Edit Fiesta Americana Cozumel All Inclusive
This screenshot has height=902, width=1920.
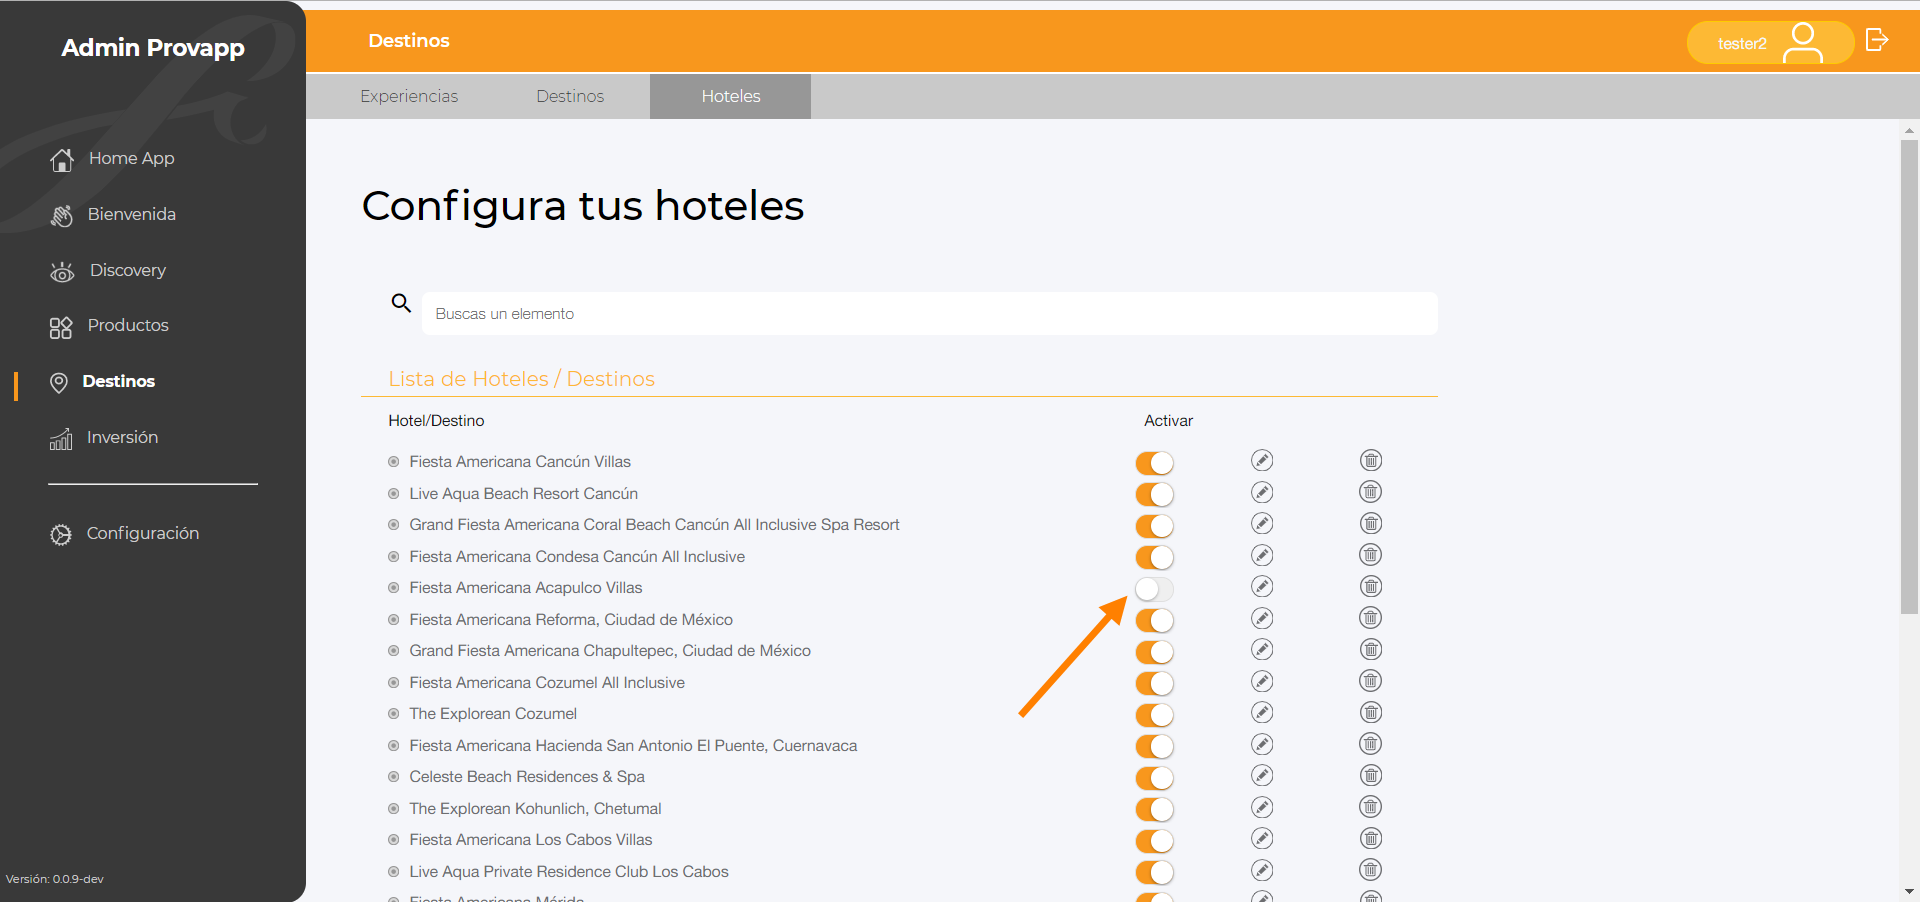coord(1262,681)
